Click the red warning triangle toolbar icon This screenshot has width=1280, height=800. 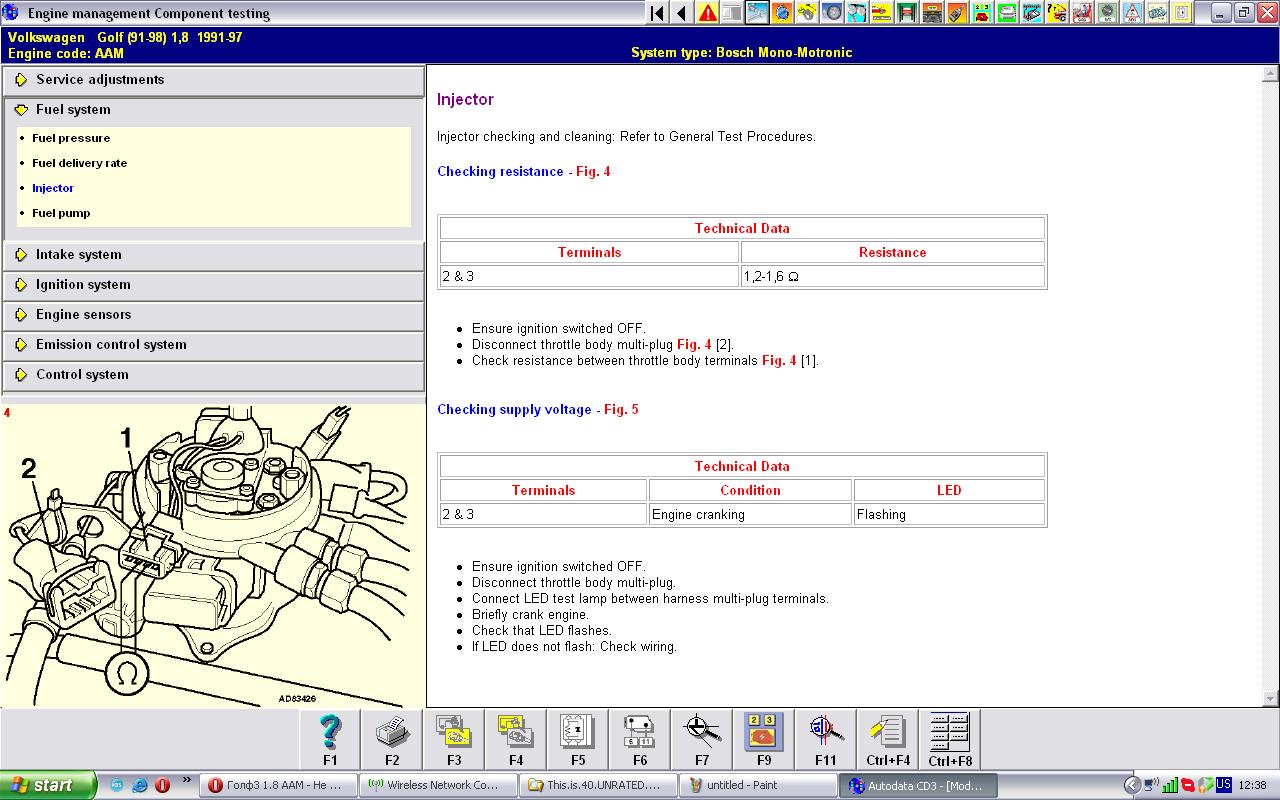coord(707,13)
